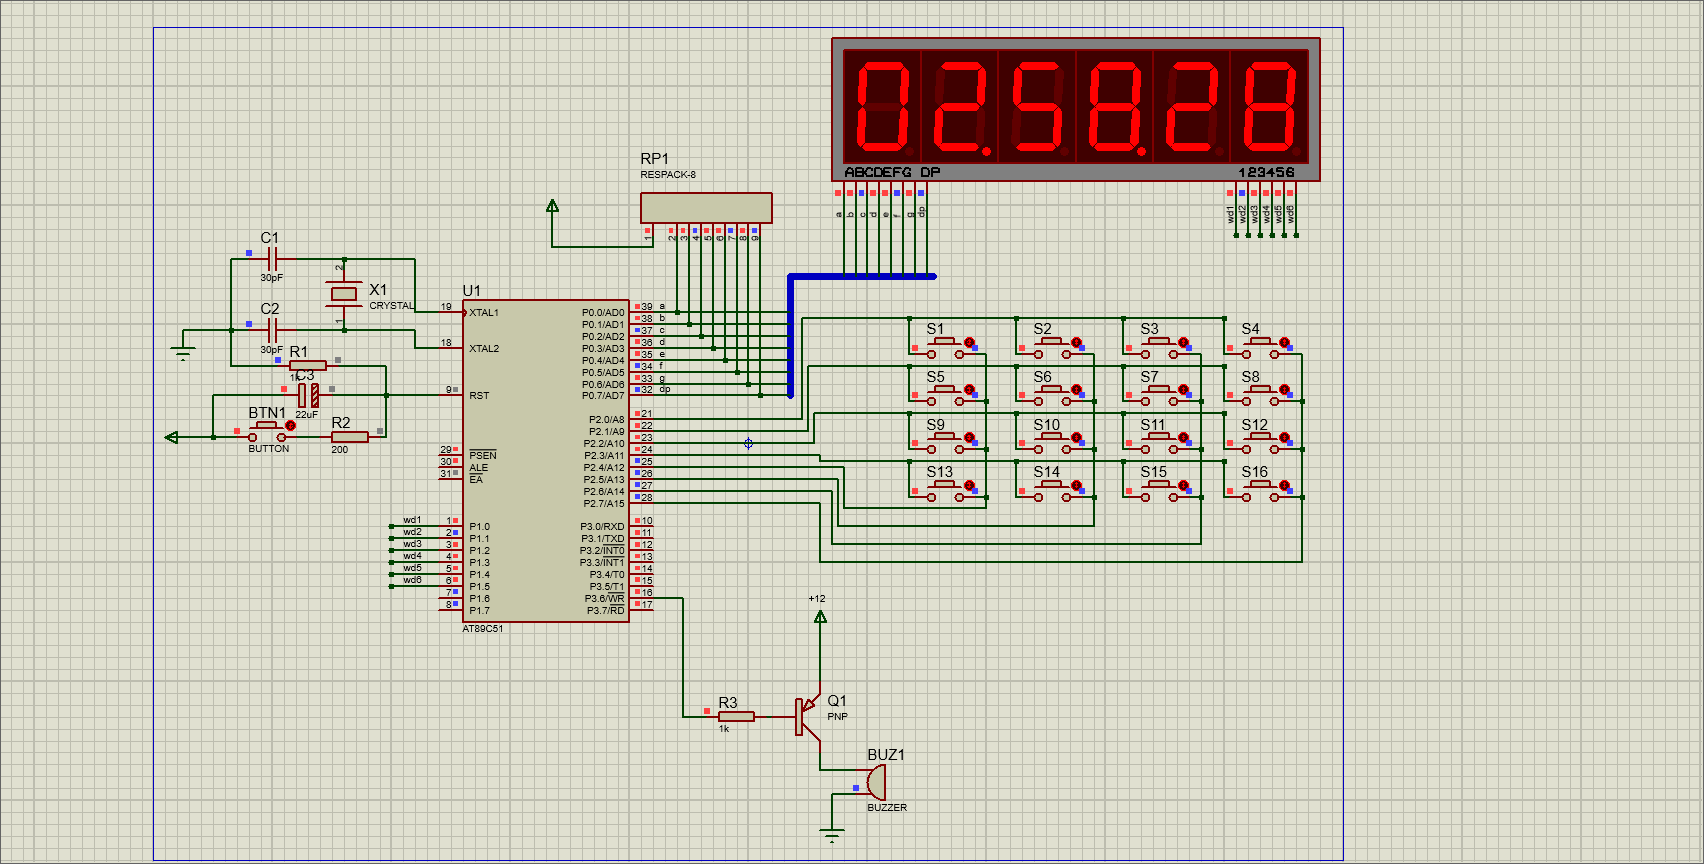Screen dimensions: 1704x864
Task: Click the "RESPACK-8" label
Action: pyautogui.click(x=668, y=175)
